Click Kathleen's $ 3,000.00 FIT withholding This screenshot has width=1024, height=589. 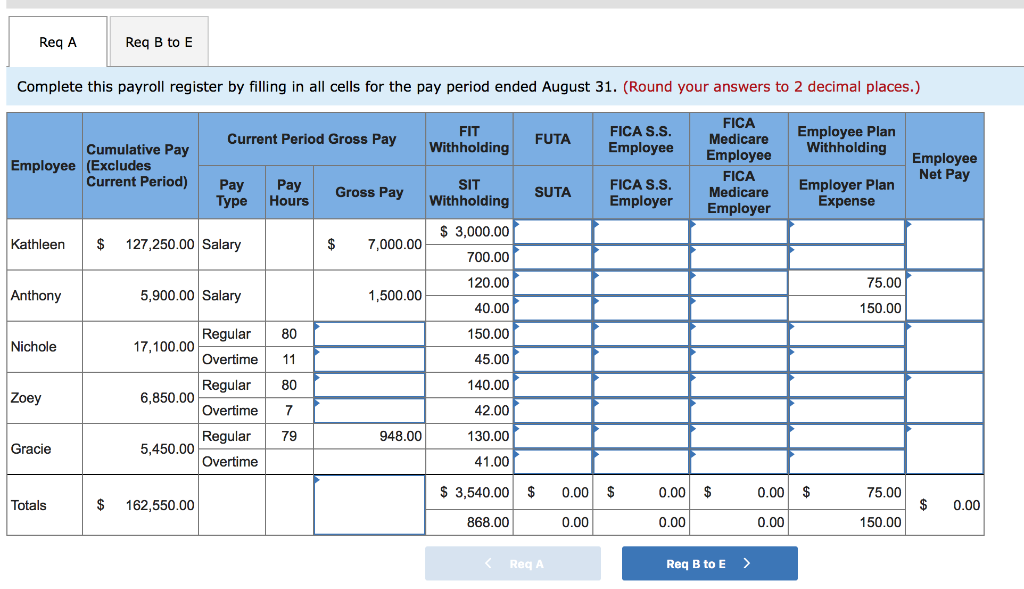point(474,232)
